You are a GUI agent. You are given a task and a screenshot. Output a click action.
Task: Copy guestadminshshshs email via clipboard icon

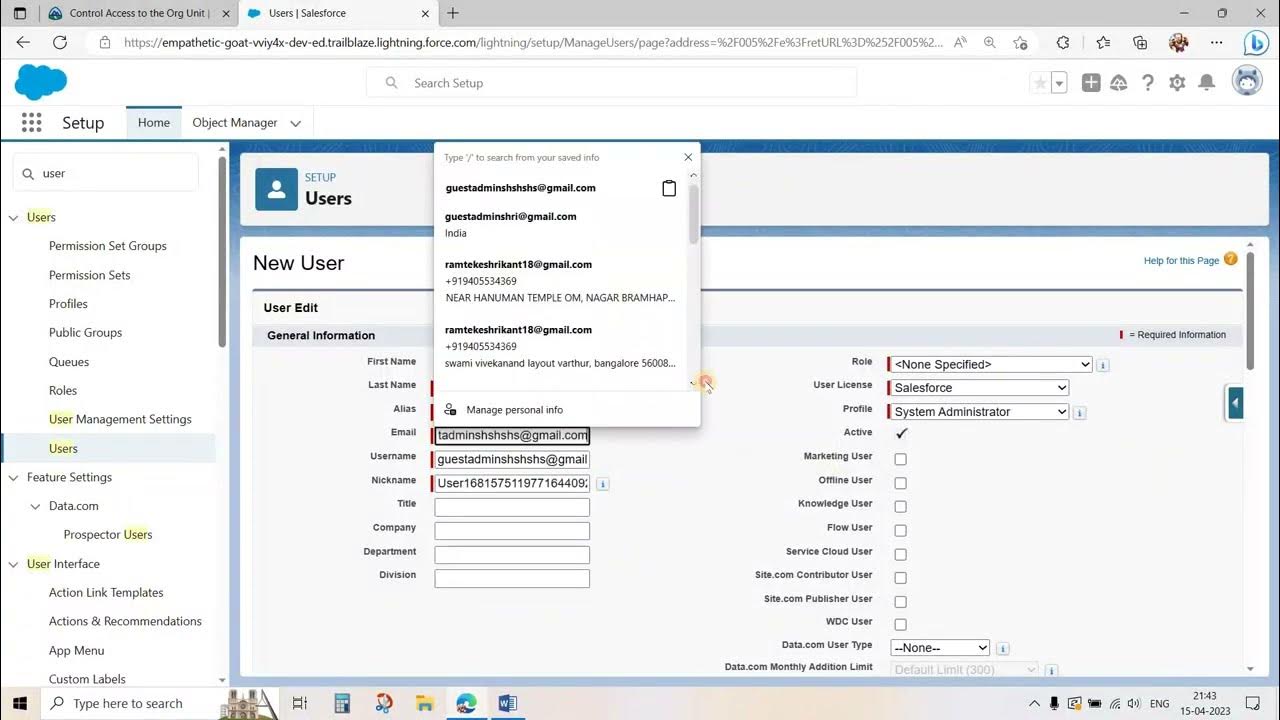coord(669,188)
